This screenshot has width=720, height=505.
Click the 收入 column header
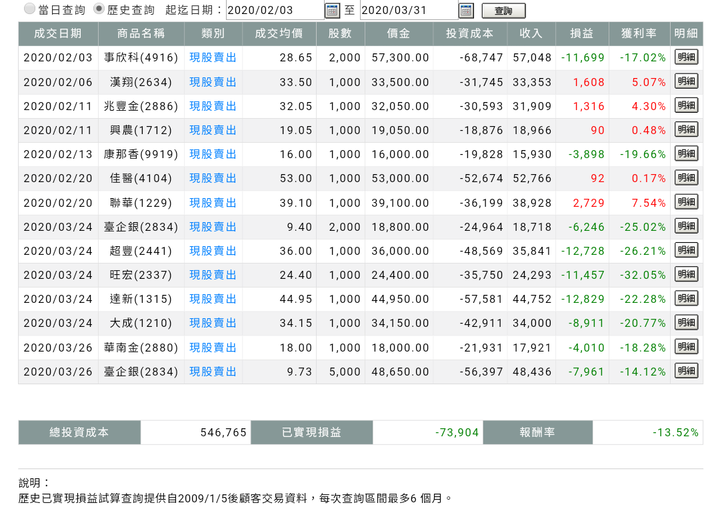point(531,34)
